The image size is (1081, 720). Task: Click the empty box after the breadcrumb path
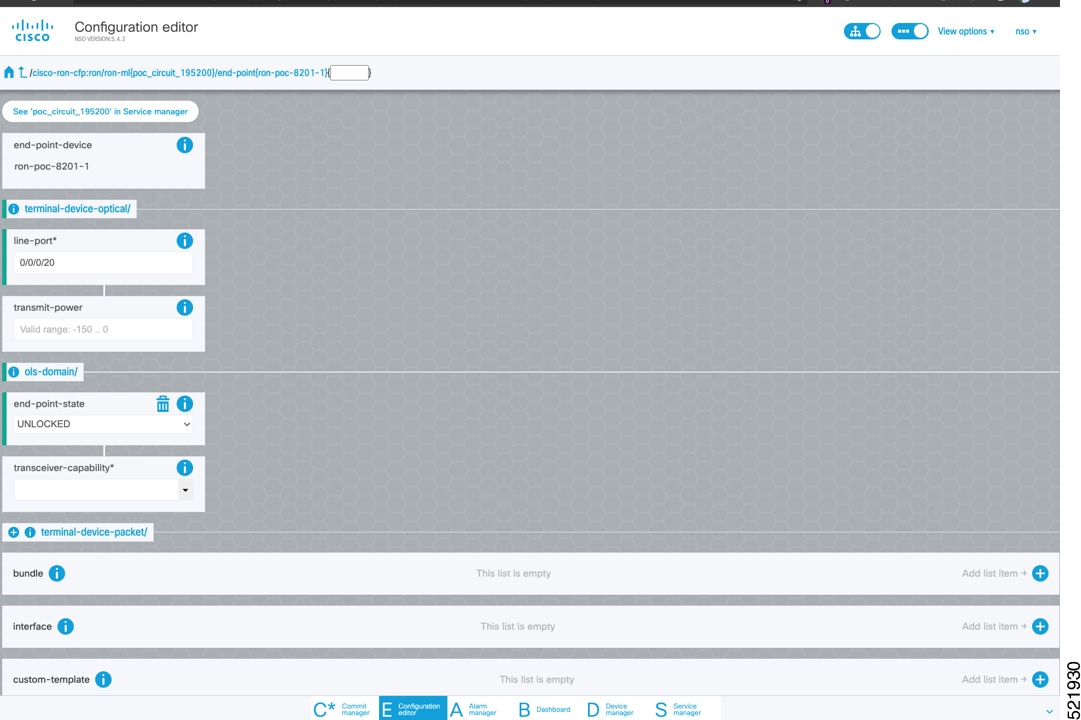350,72
